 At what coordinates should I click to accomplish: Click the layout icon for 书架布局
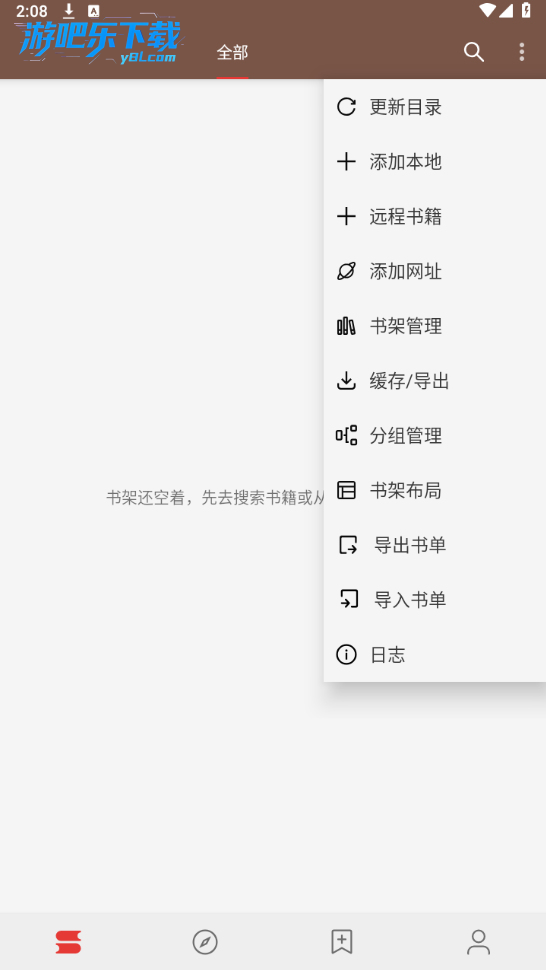[x=346, y=490]
